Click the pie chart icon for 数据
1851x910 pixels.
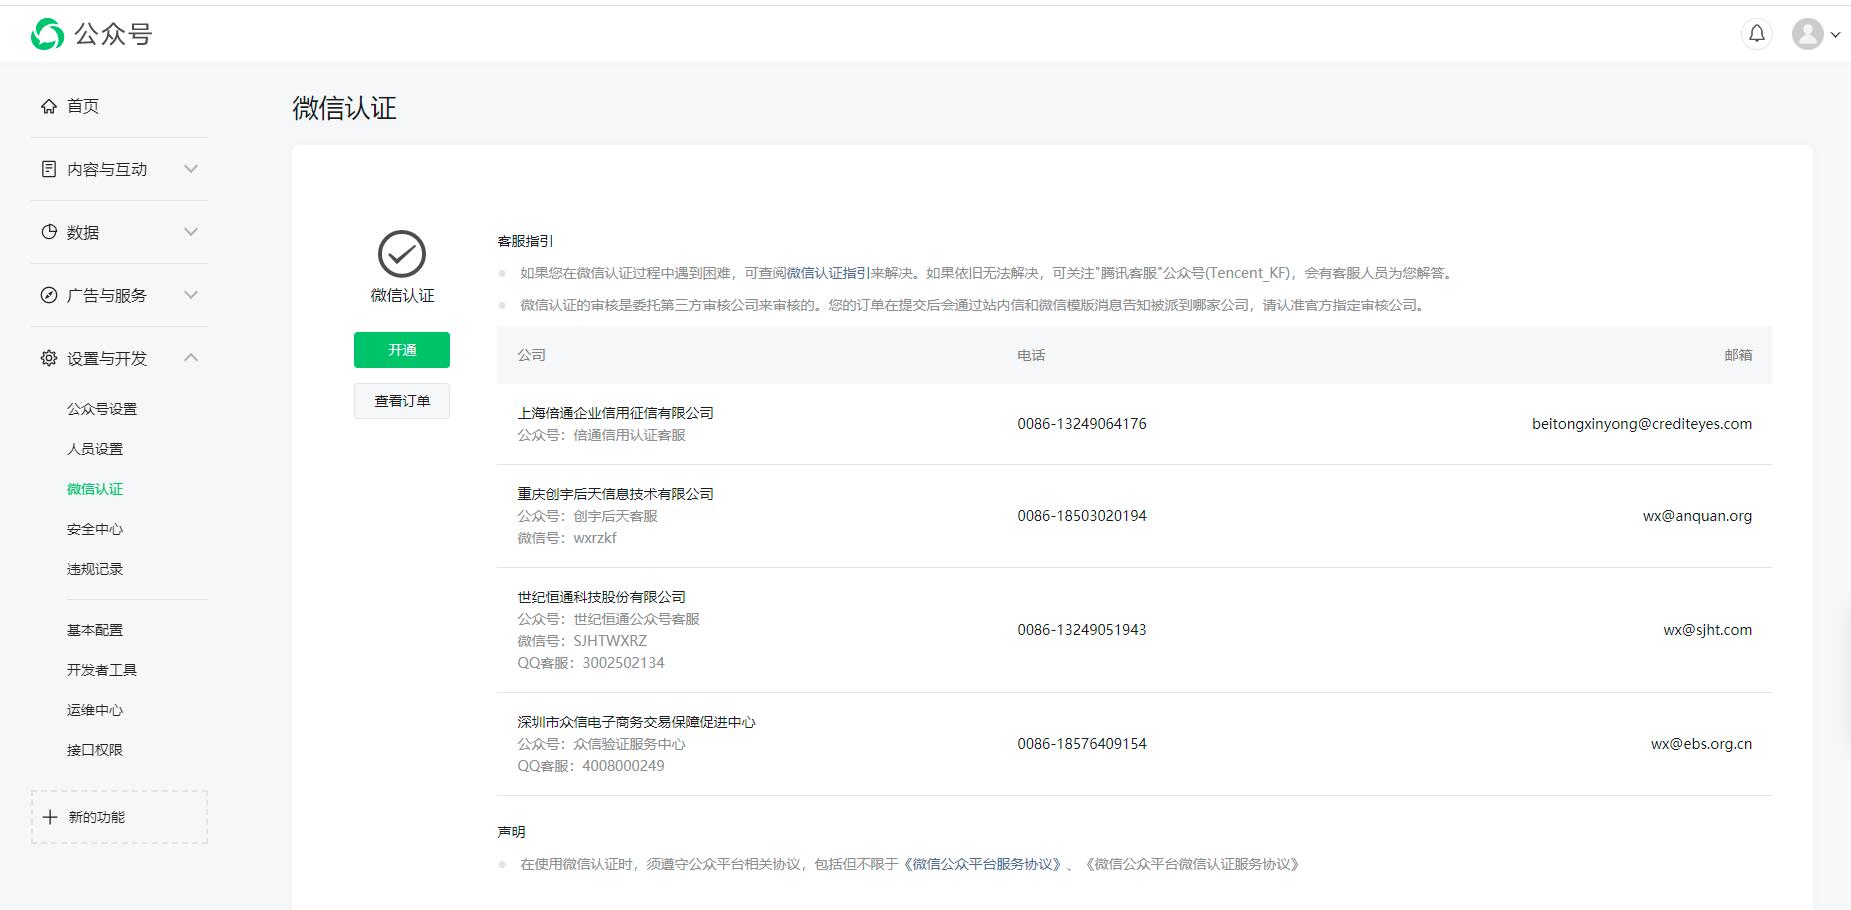coord(48,232)
